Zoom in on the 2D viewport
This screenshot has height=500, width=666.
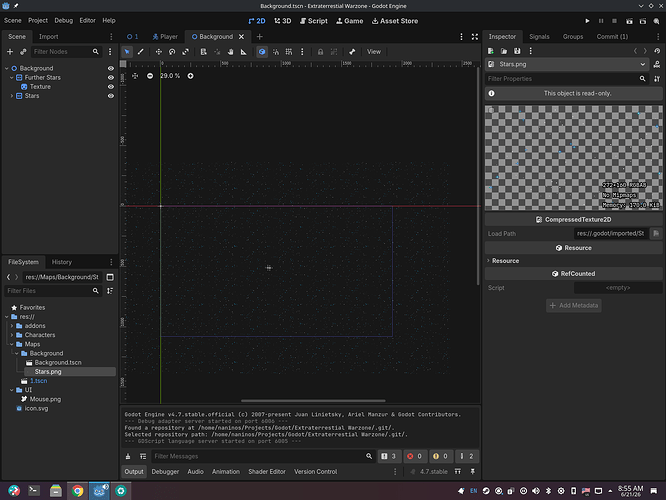click(190, 76)
